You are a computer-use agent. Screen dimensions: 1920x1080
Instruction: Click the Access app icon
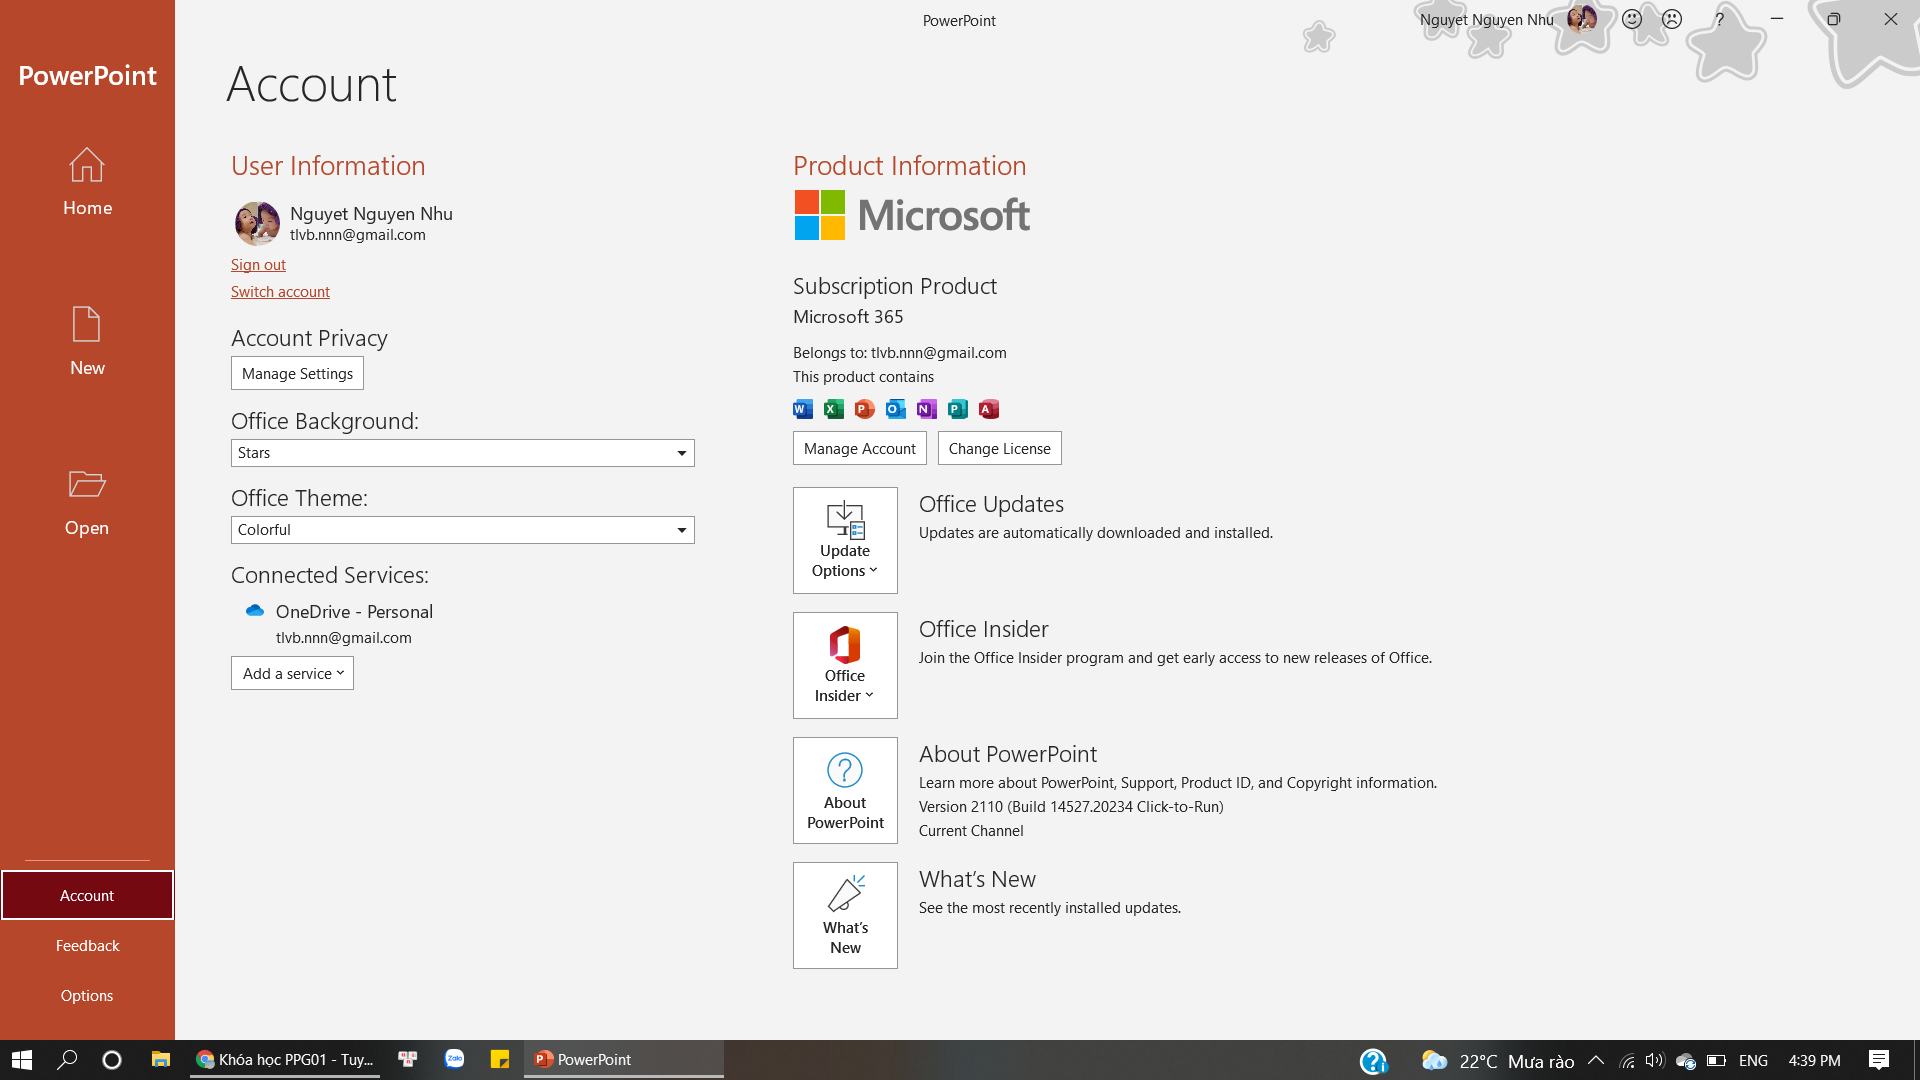[989, 409]
